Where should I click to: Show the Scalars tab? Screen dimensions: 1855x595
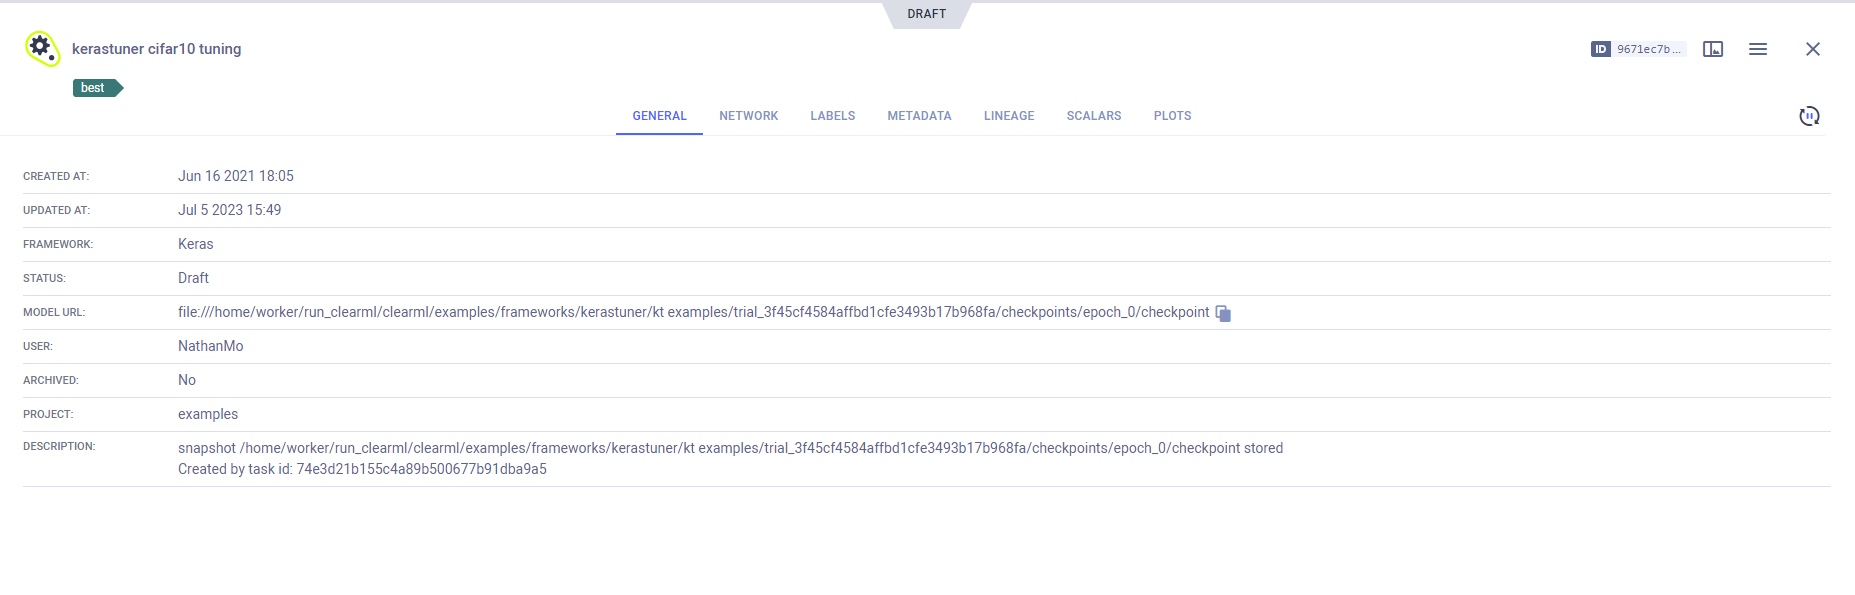[x=1093, y=116]
